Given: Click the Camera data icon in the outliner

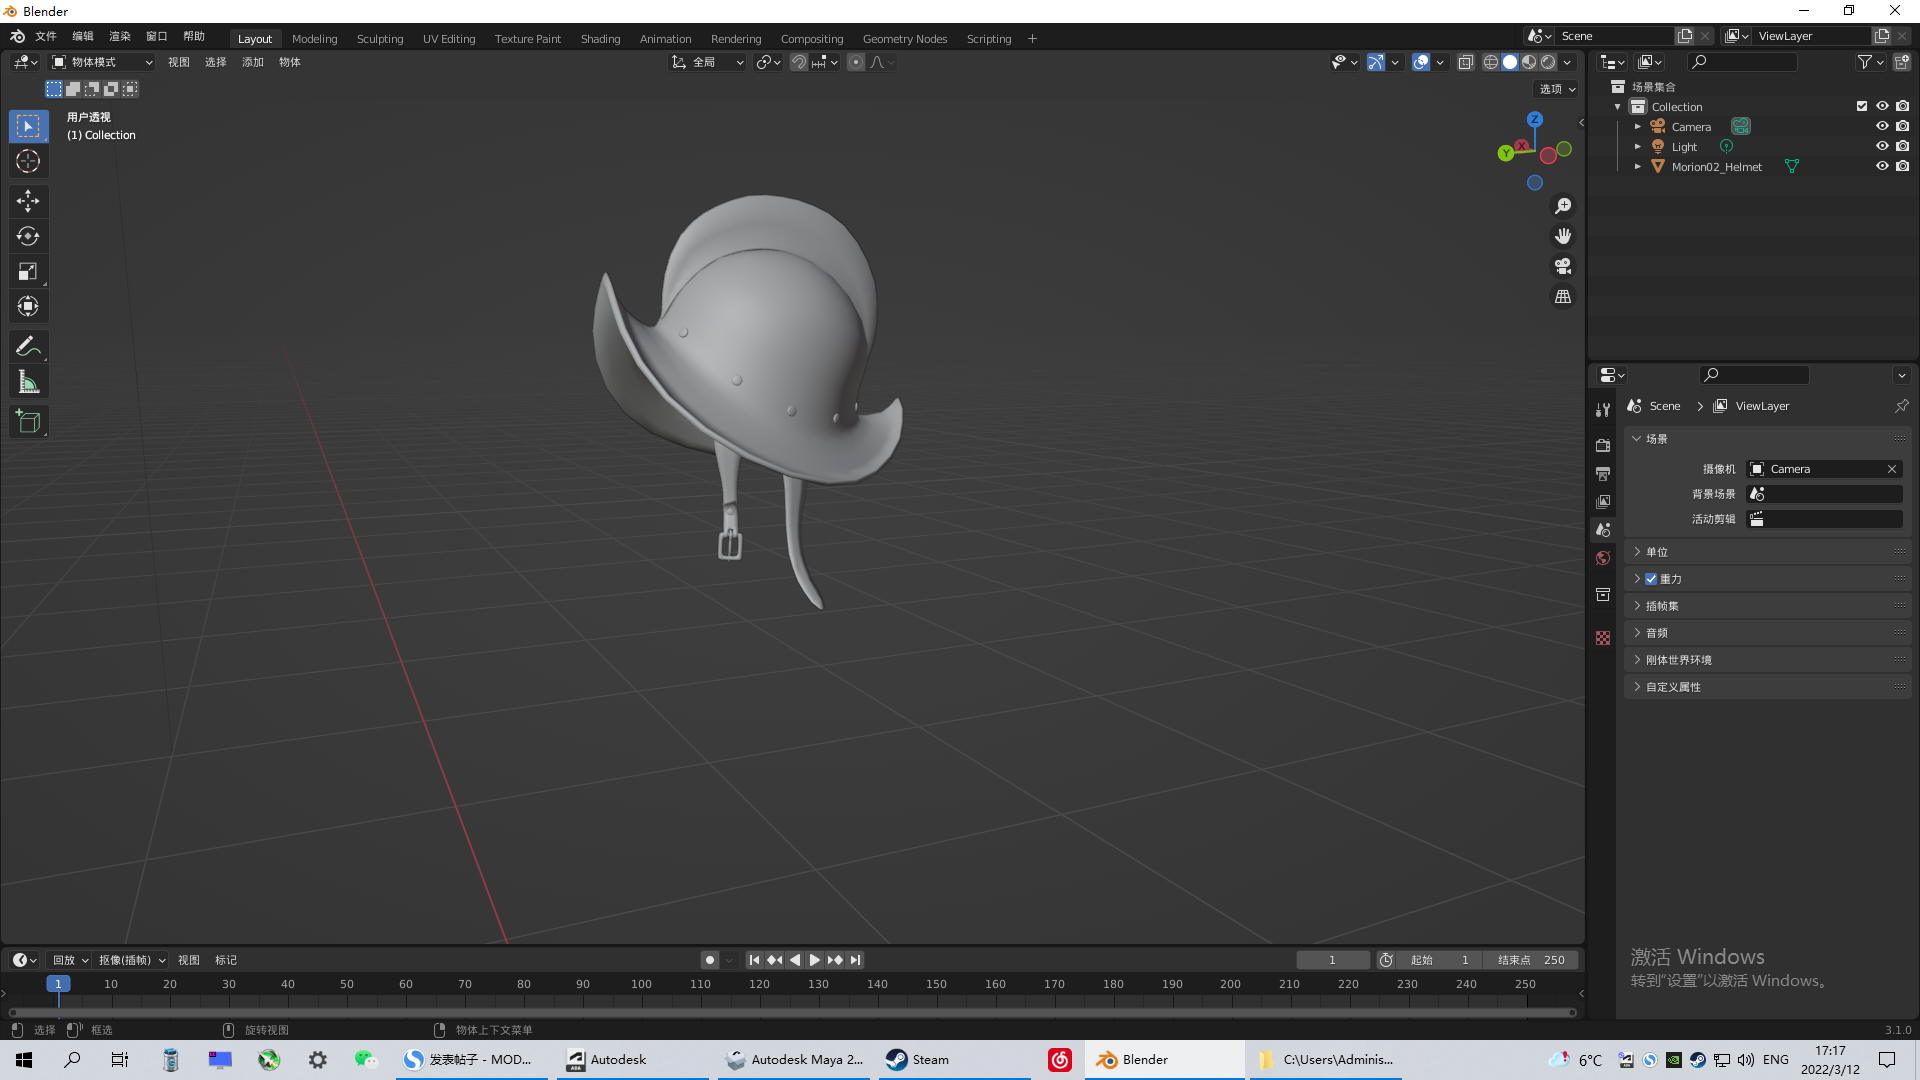Looking at the screenshot, I should pyautogui.click(x=1741, y=126).
